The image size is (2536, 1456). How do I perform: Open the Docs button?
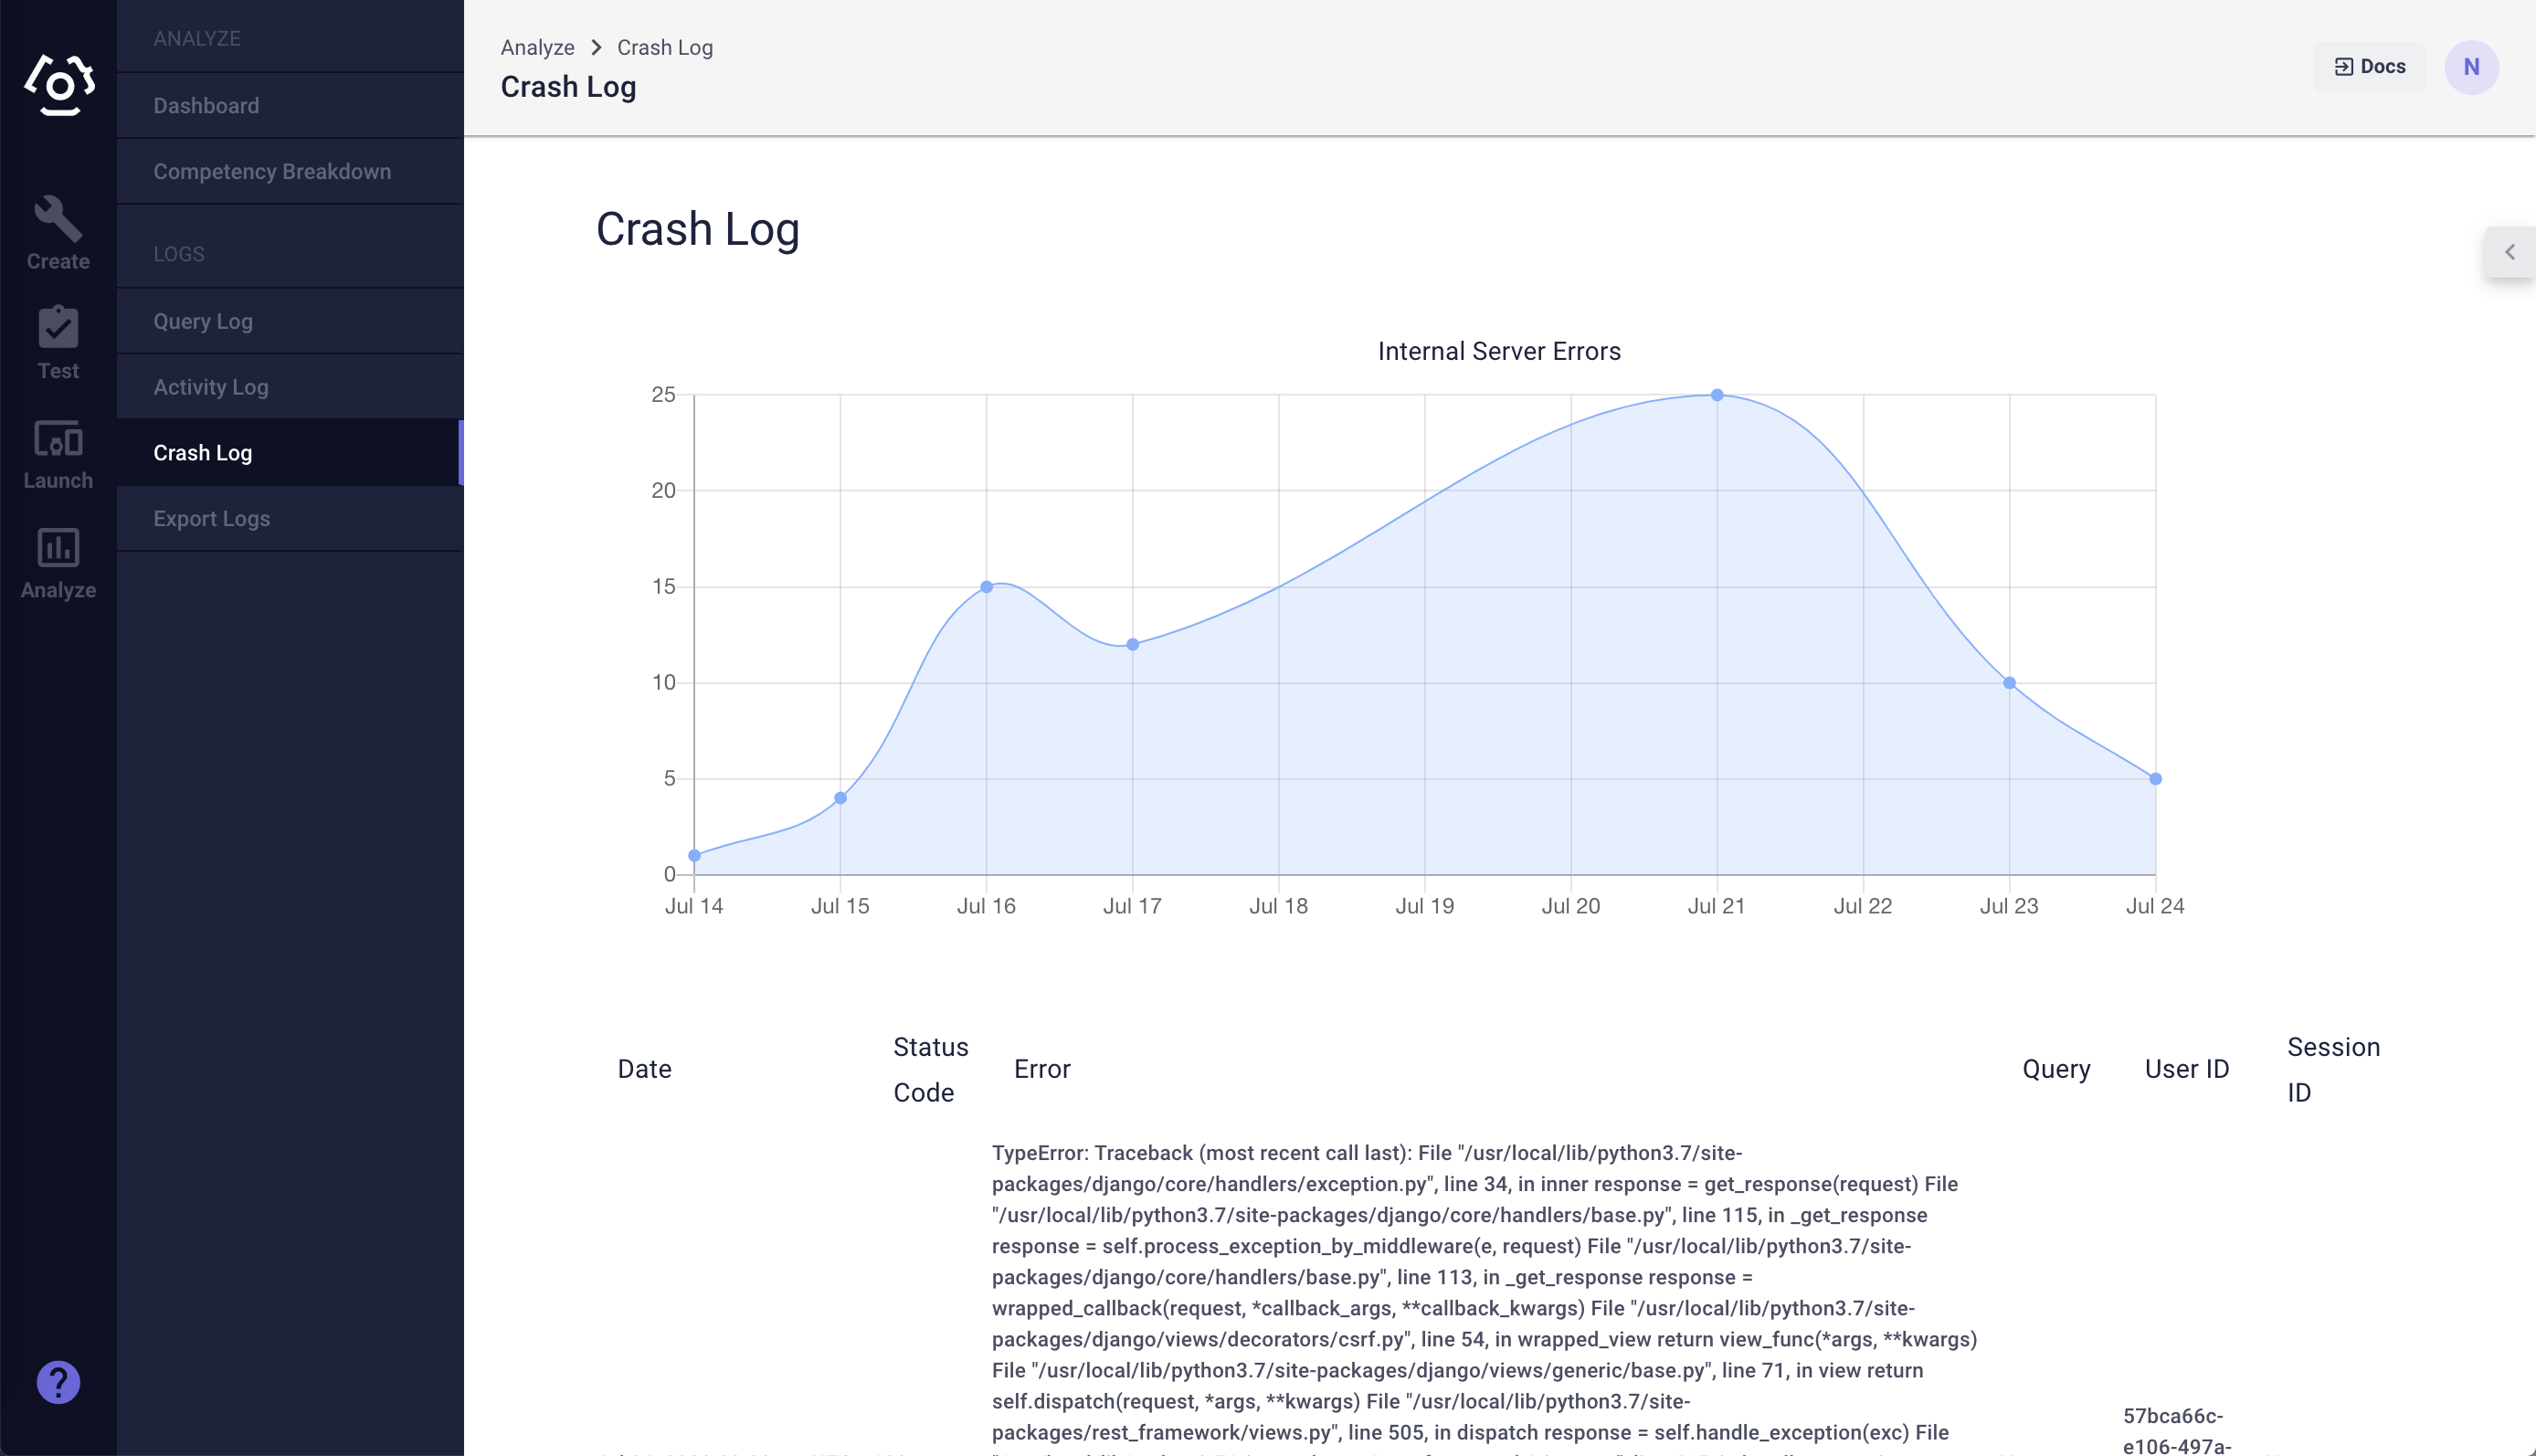(x=2369, y=67)
